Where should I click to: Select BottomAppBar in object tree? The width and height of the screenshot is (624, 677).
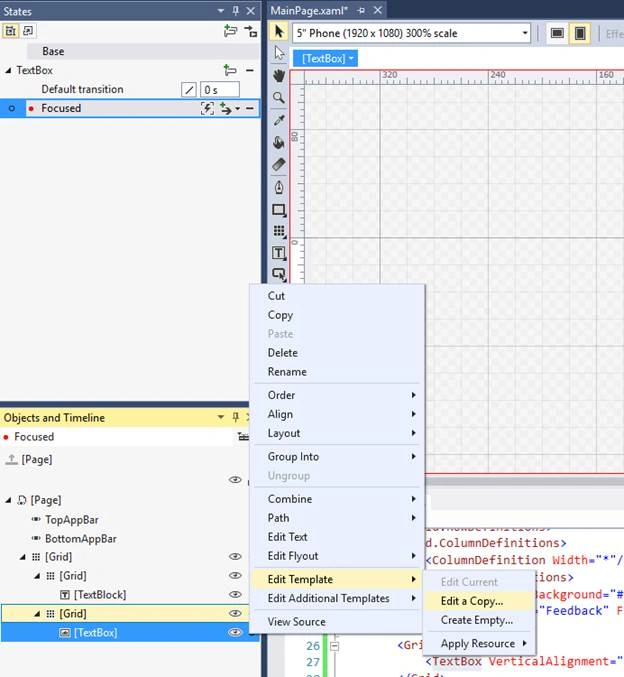81,538
